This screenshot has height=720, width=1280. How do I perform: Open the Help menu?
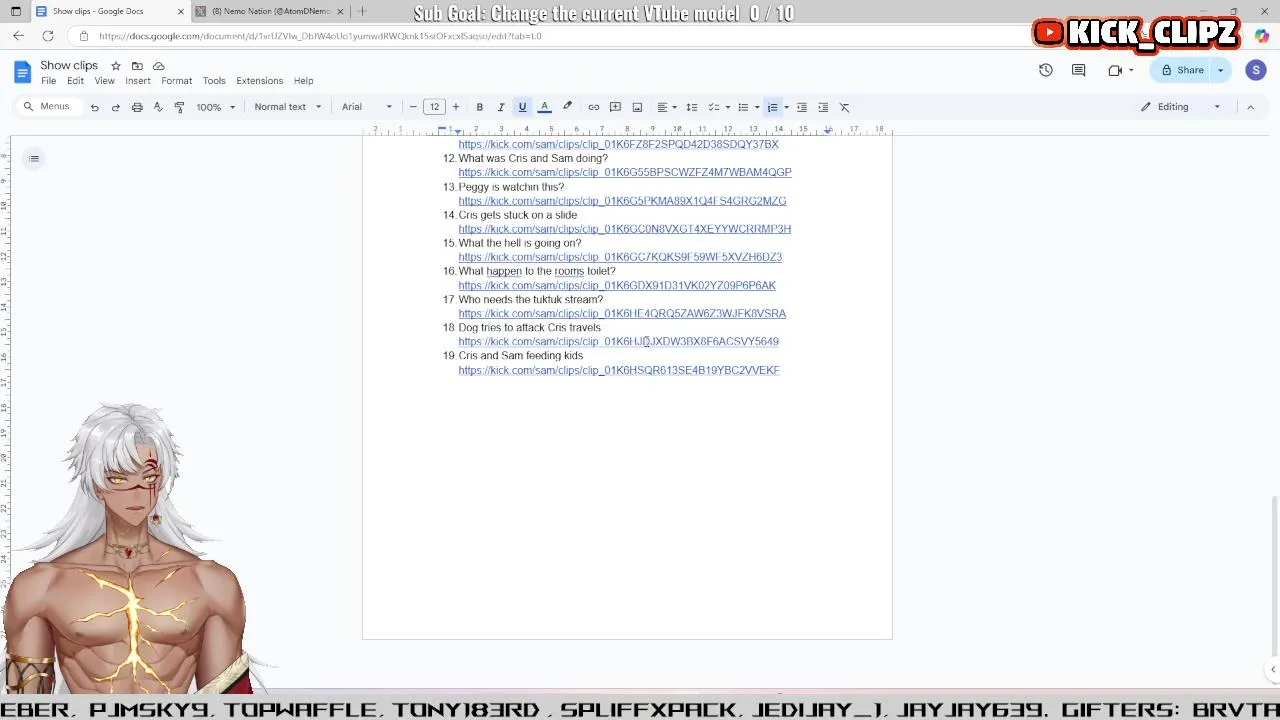click(x=303, y=81)
